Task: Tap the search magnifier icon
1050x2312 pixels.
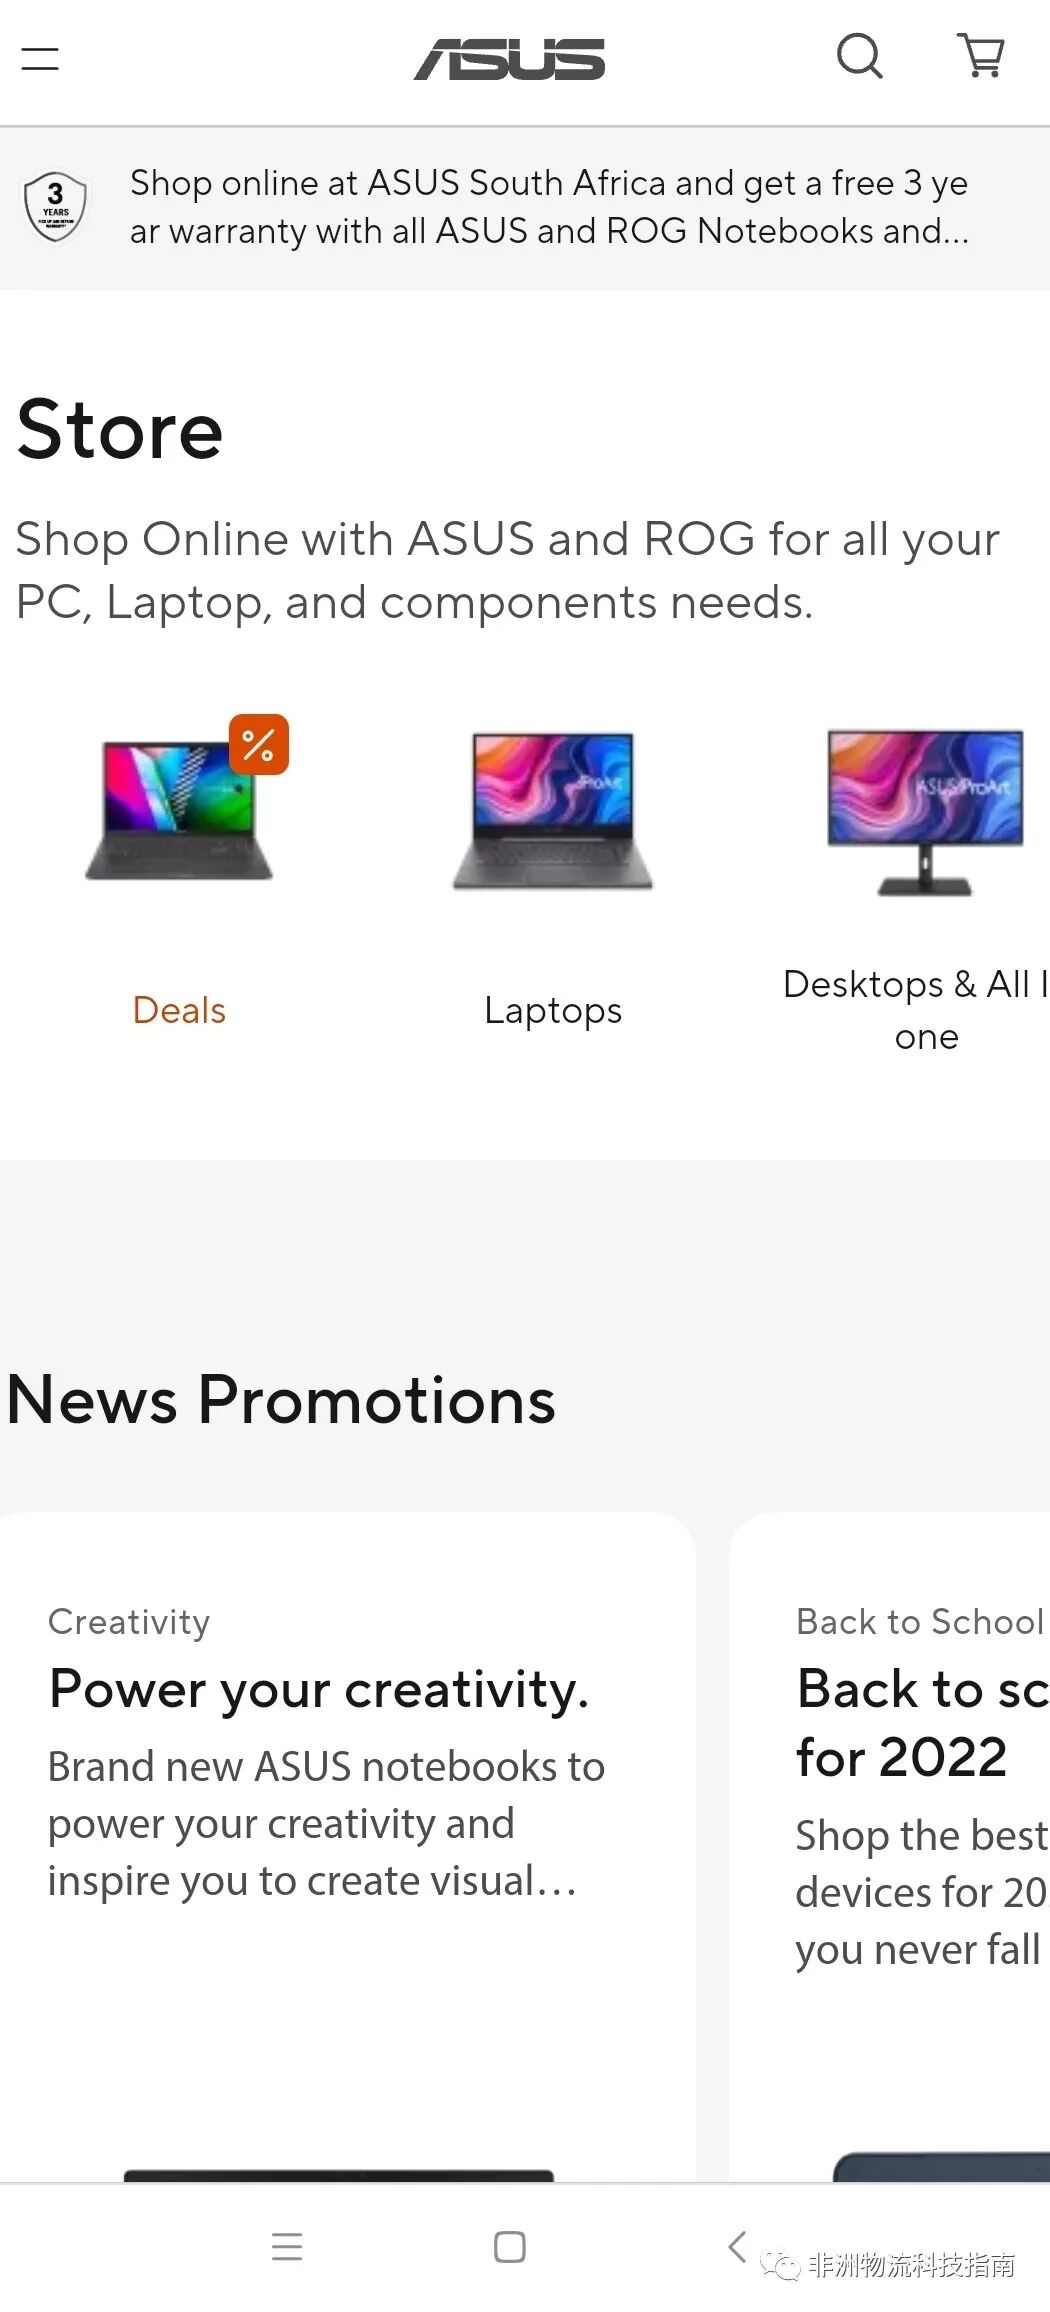Action: tap(859, 56)
